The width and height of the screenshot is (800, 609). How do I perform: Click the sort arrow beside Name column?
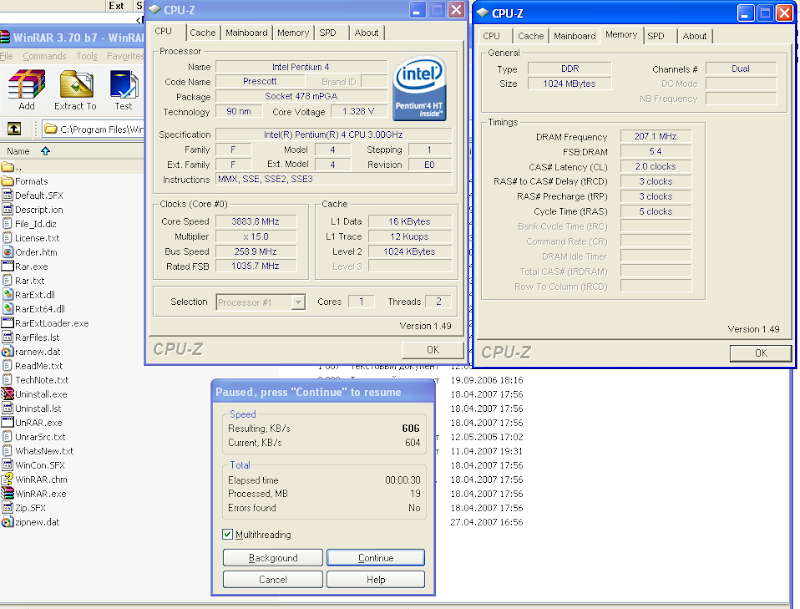pos(45,151)
